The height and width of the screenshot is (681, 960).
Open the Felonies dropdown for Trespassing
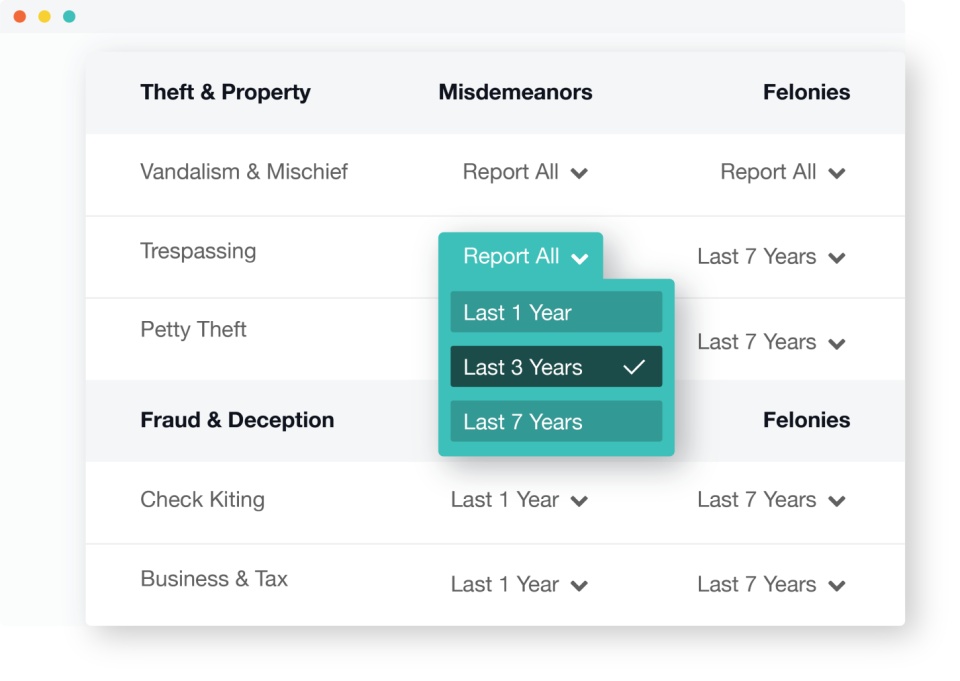point(771,256)
